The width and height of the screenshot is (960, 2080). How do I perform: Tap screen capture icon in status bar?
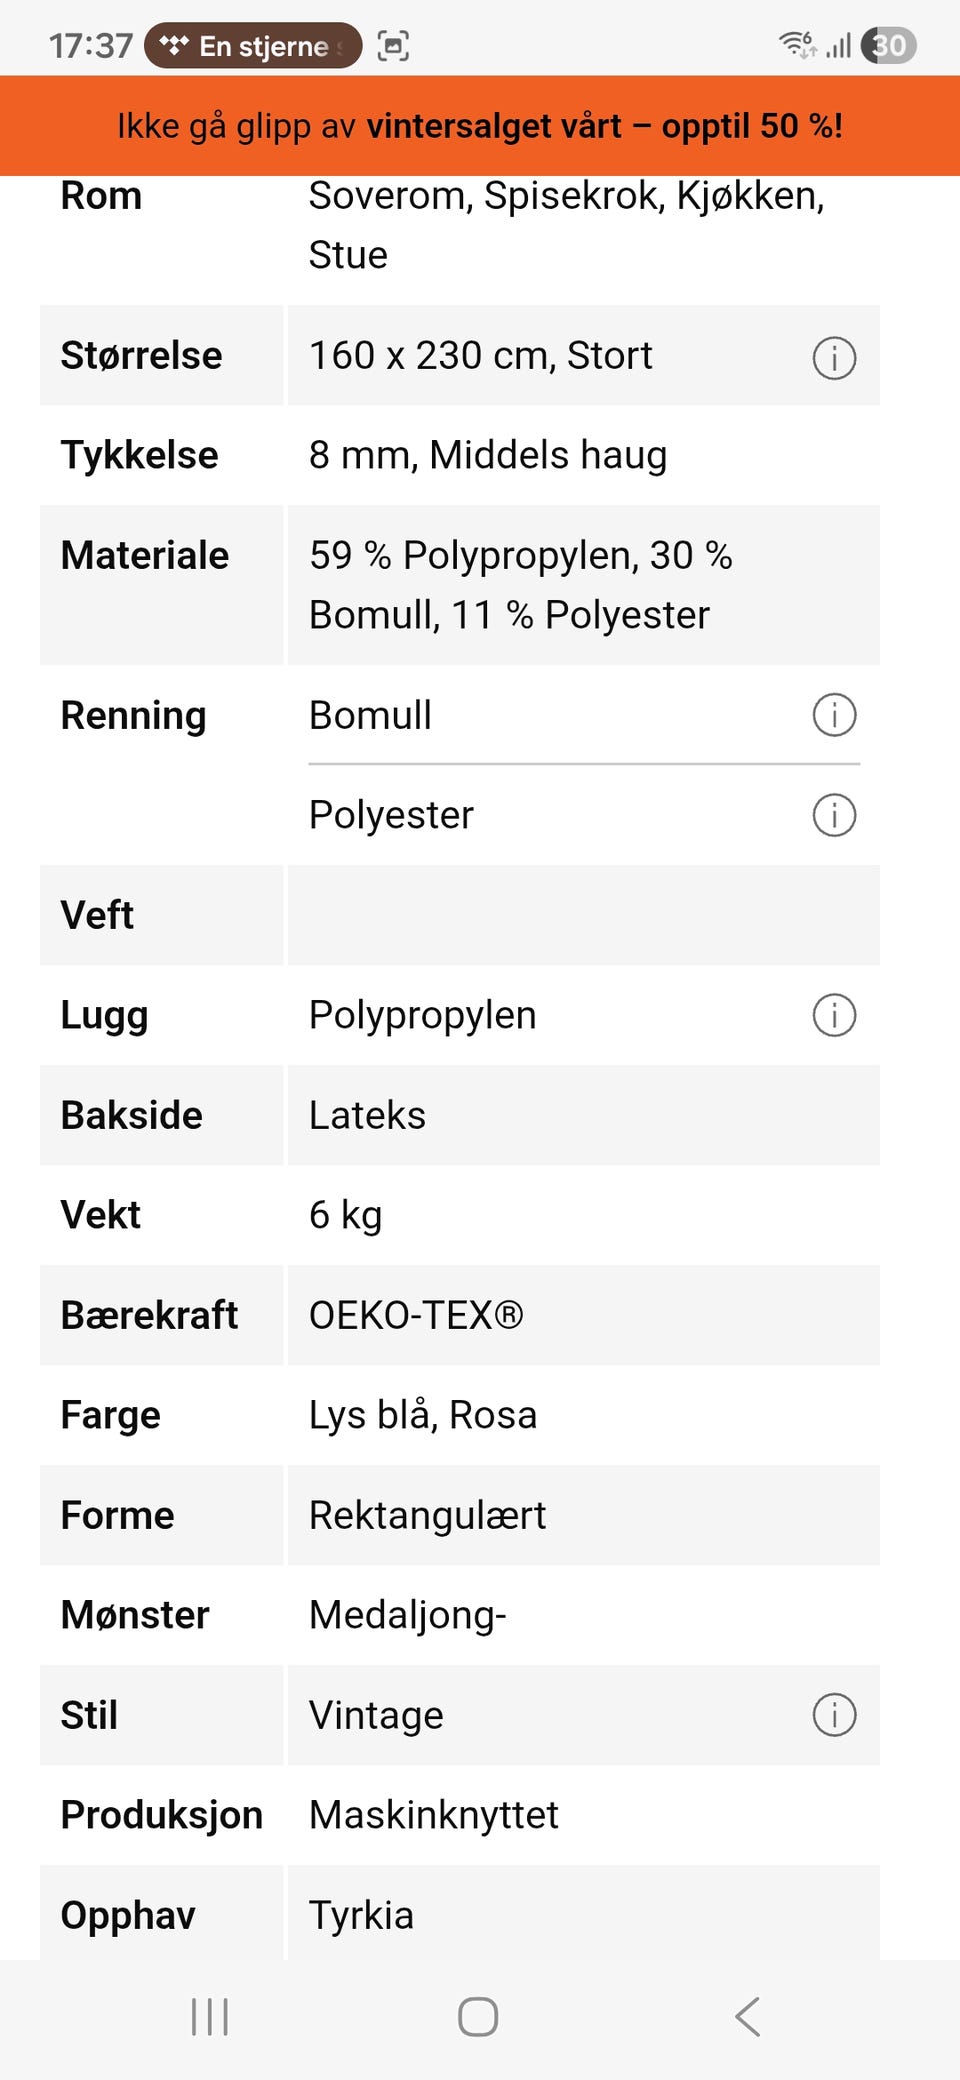coord(393,46)
